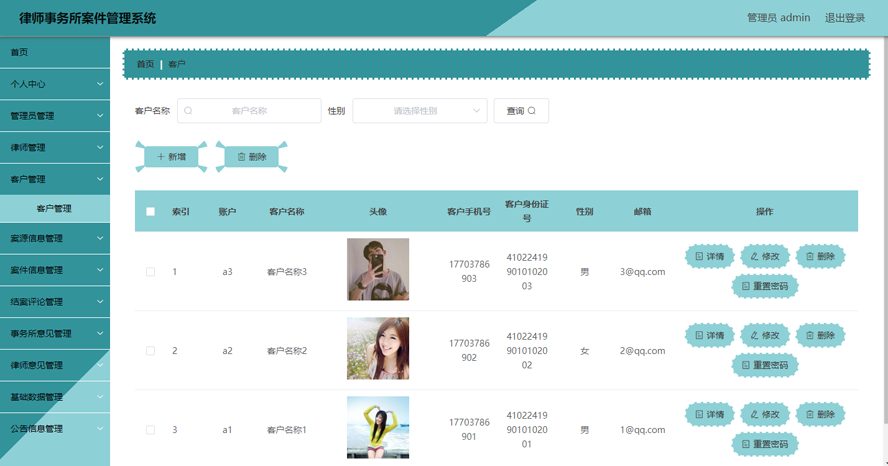The width and height of the screenshot is (888, 466).
Task: Open avatar thumbnail of 客户名称2
Action: (x=378, y=348)
